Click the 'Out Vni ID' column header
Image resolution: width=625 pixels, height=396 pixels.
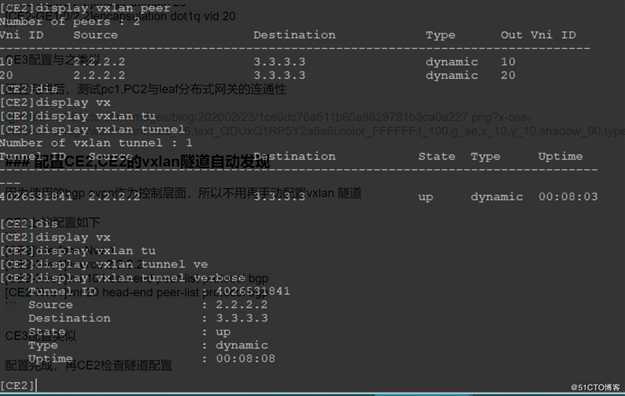[538, 35]
